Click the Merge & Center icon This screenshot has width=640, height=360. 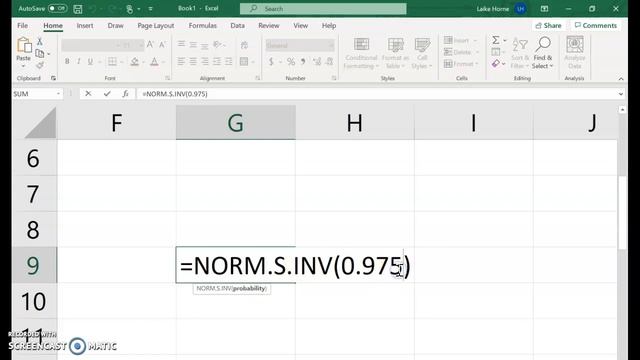coord(244,62)
